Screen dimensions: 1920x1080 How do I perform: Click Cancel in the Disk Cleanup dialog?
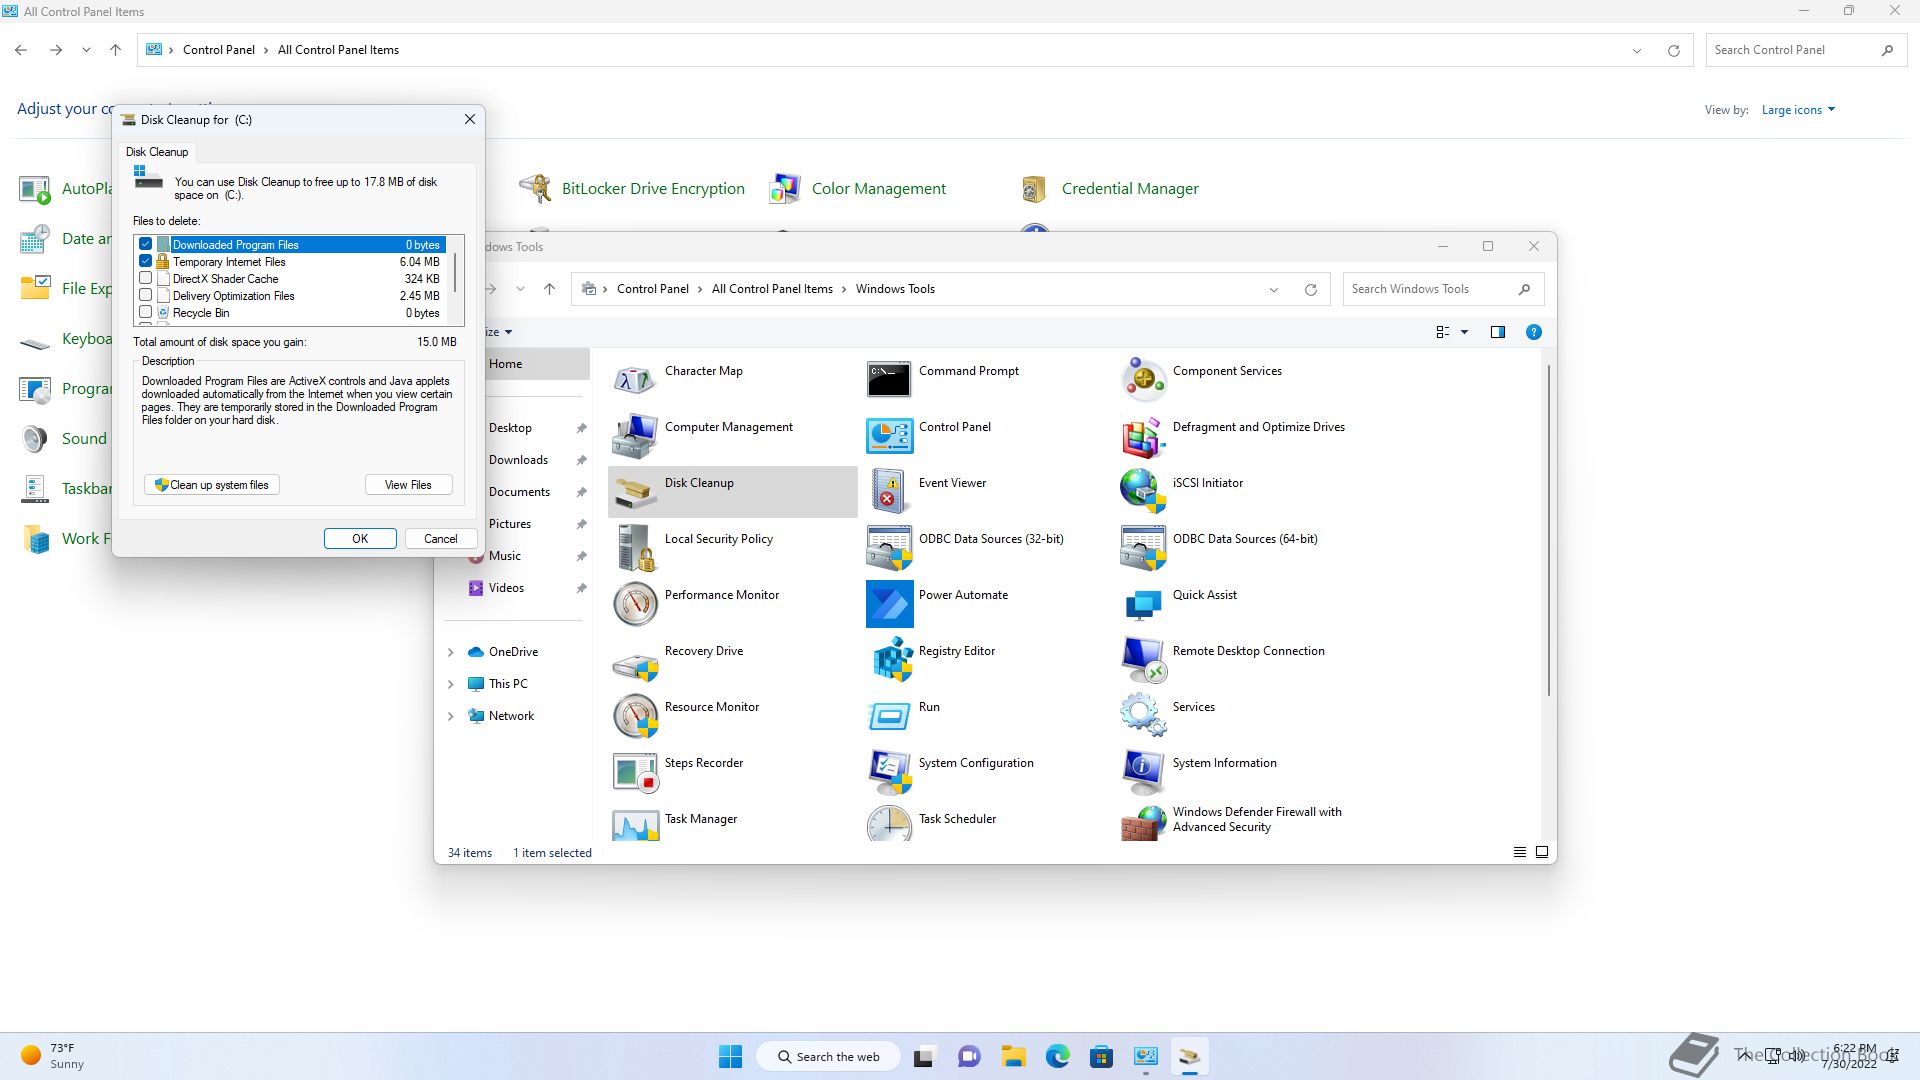click(440, 538)
